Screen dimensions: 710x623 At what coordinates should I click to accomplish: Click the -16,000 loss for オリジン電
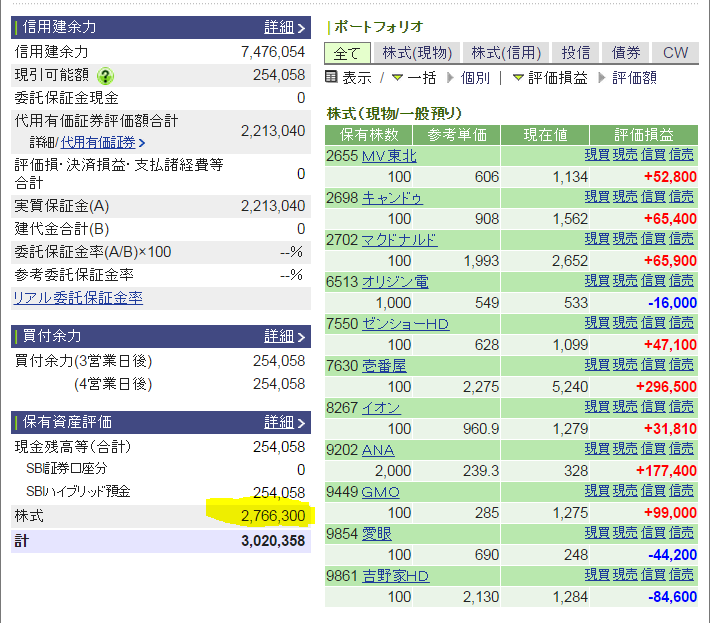click(x=672, y=303)
